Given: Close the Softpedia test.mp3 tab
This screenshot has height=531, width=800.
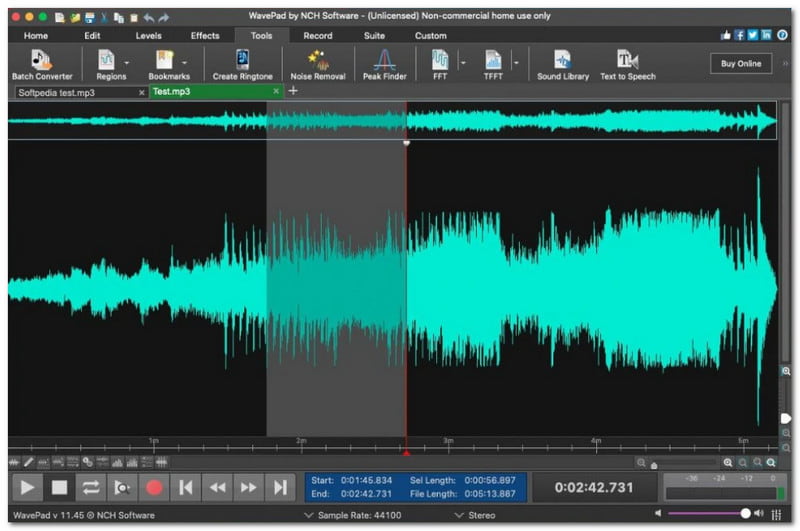Looking at the screenshot, I should click(141, 92).
